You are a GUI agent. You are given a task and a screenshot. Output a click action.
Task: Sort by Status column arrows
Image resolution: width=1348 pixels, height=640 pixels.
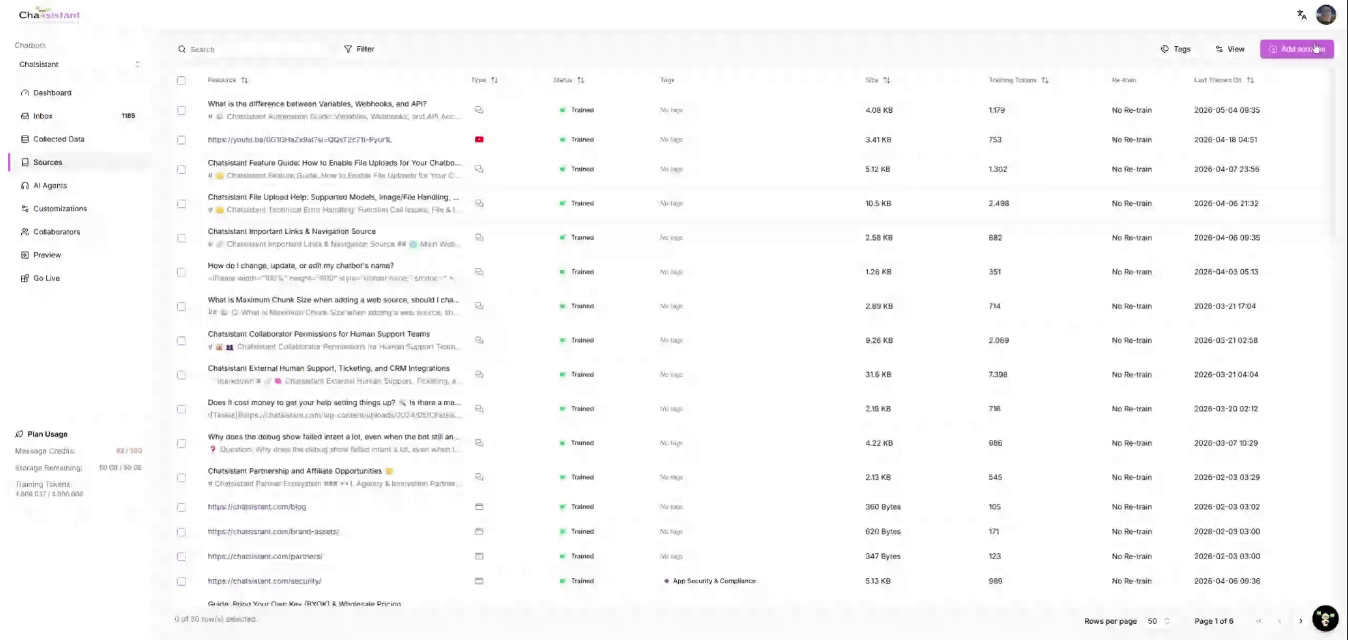coord(580,80)
